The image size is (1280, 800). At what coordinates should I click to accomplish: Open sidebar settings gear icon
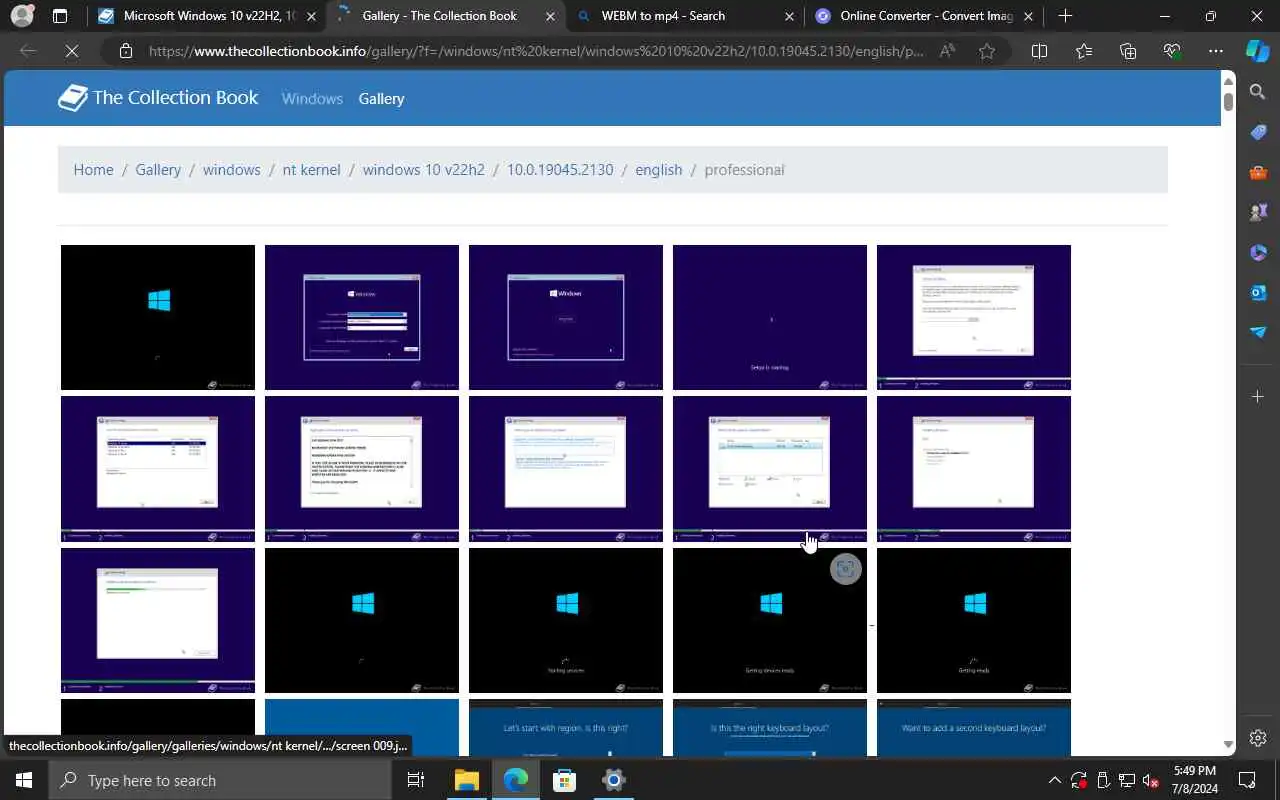click(x=1258, y=738)
